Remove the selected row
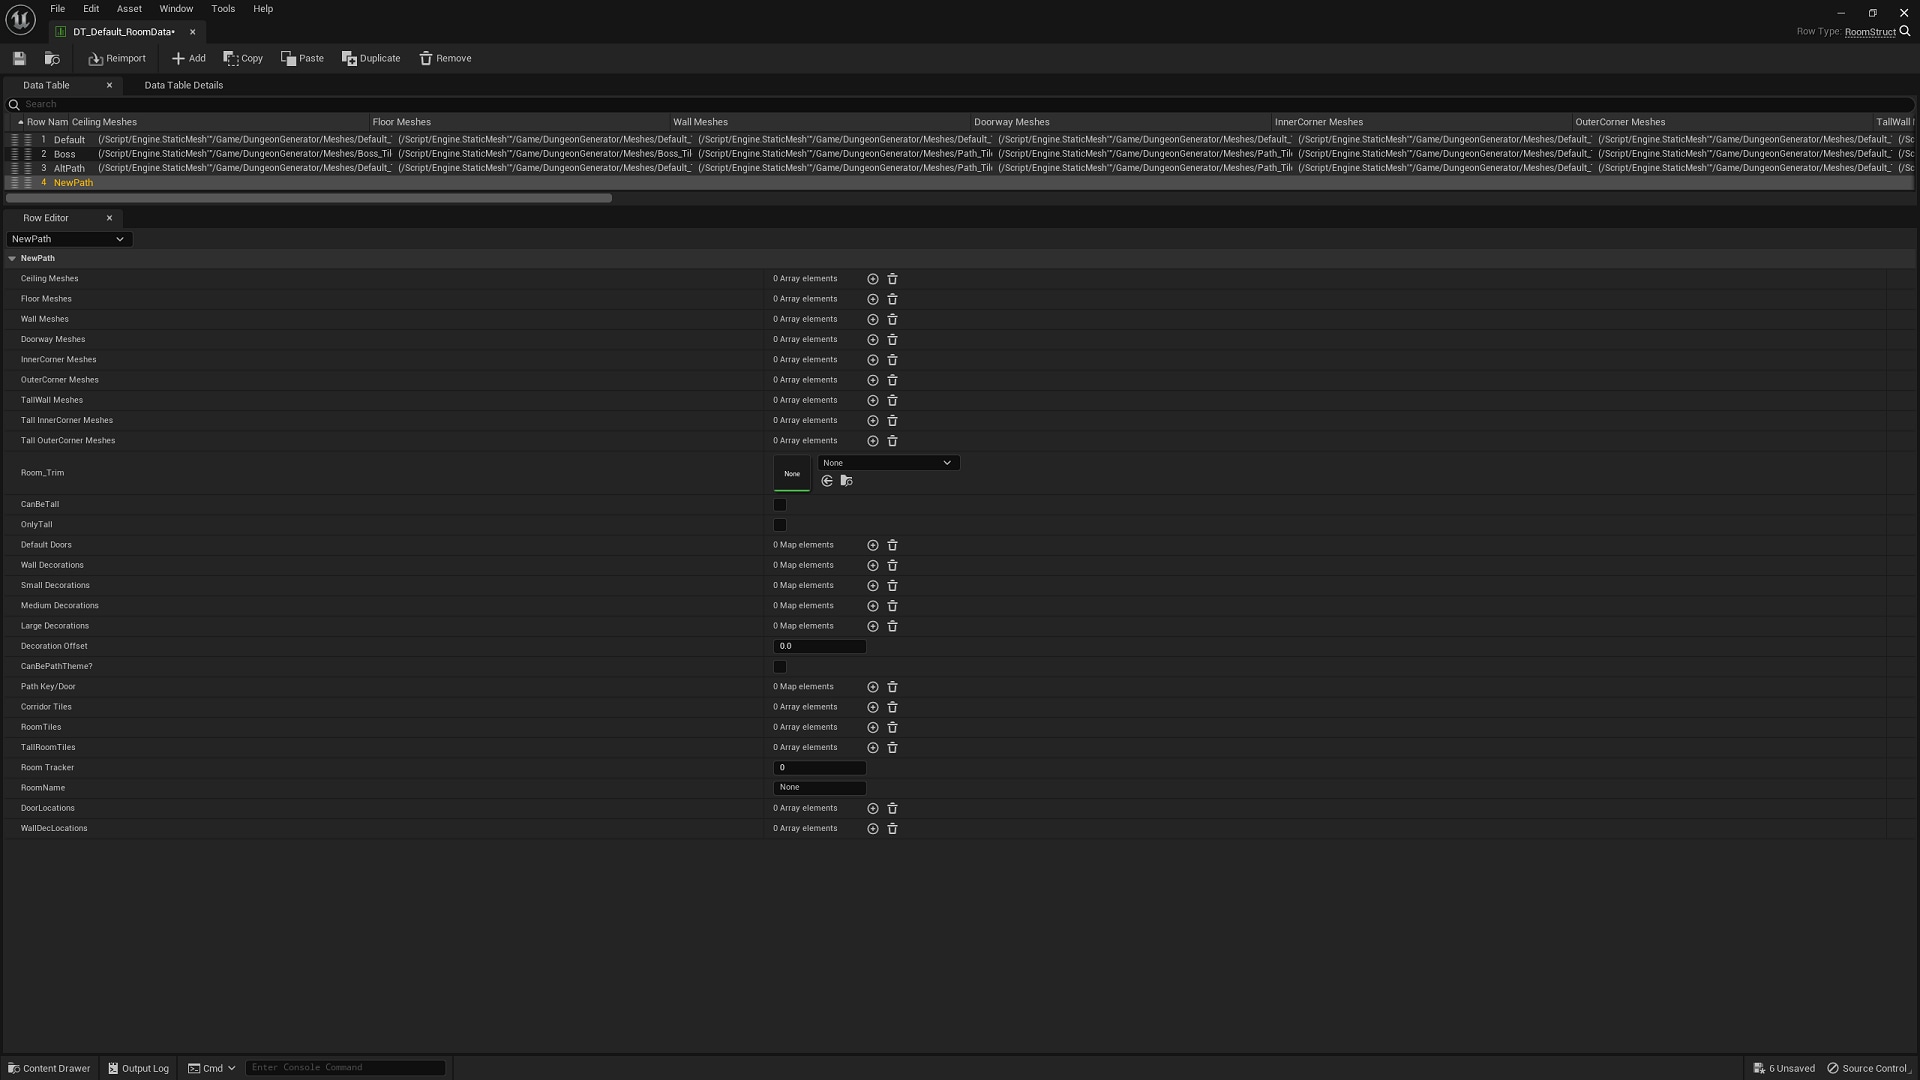 pos(444,58)
